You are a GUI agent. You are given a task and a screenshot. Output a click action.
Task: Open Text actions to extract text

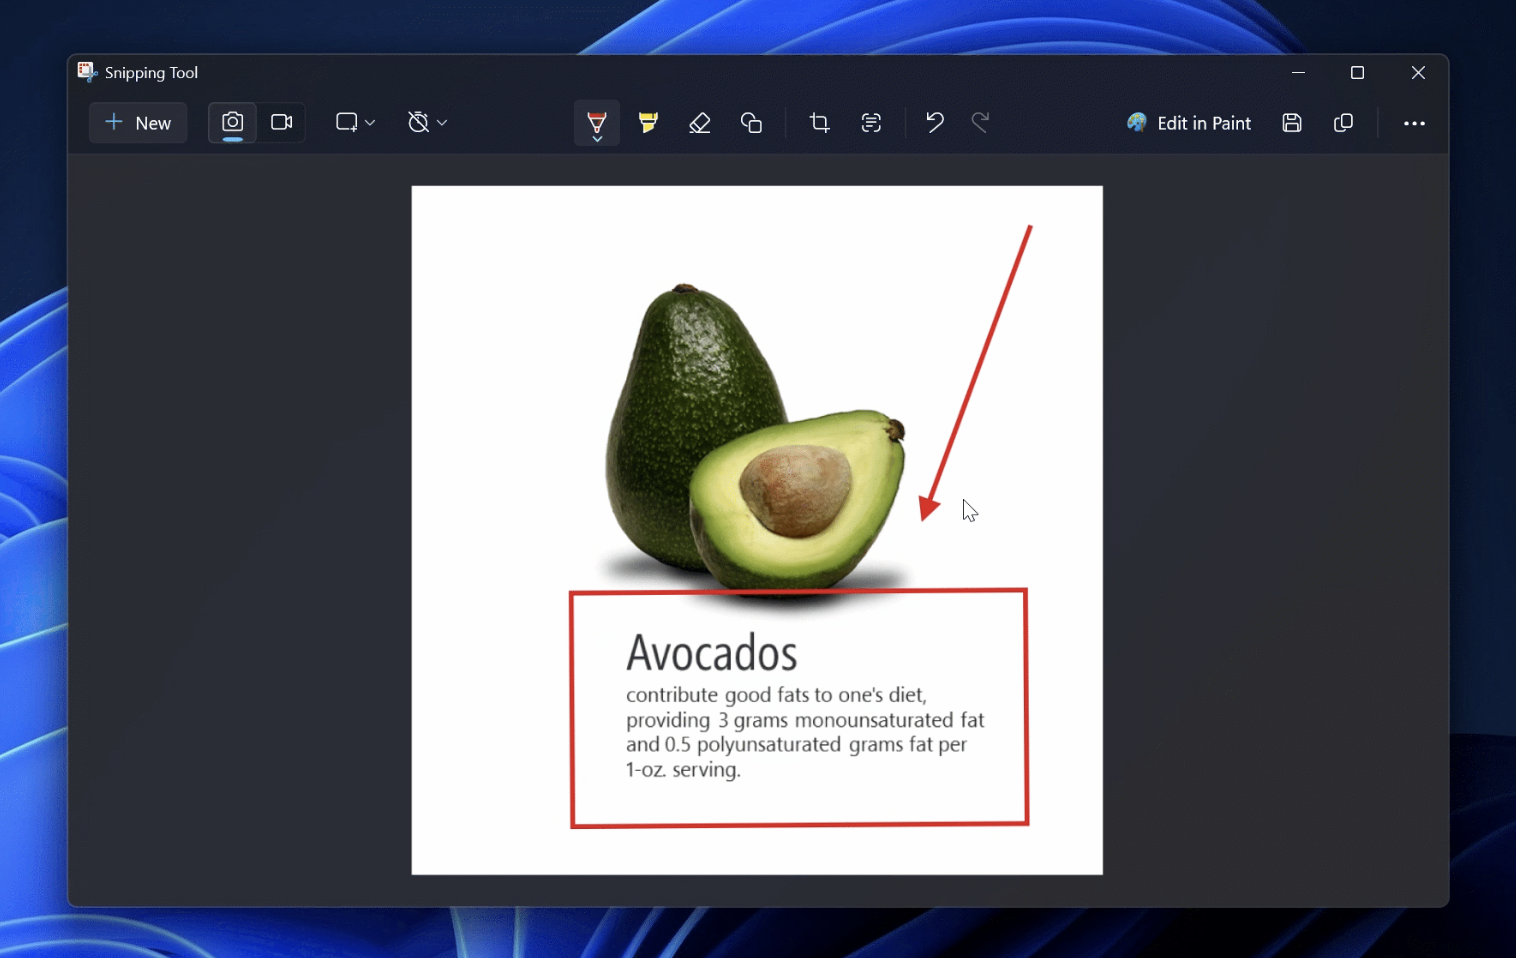coord(870,122)
